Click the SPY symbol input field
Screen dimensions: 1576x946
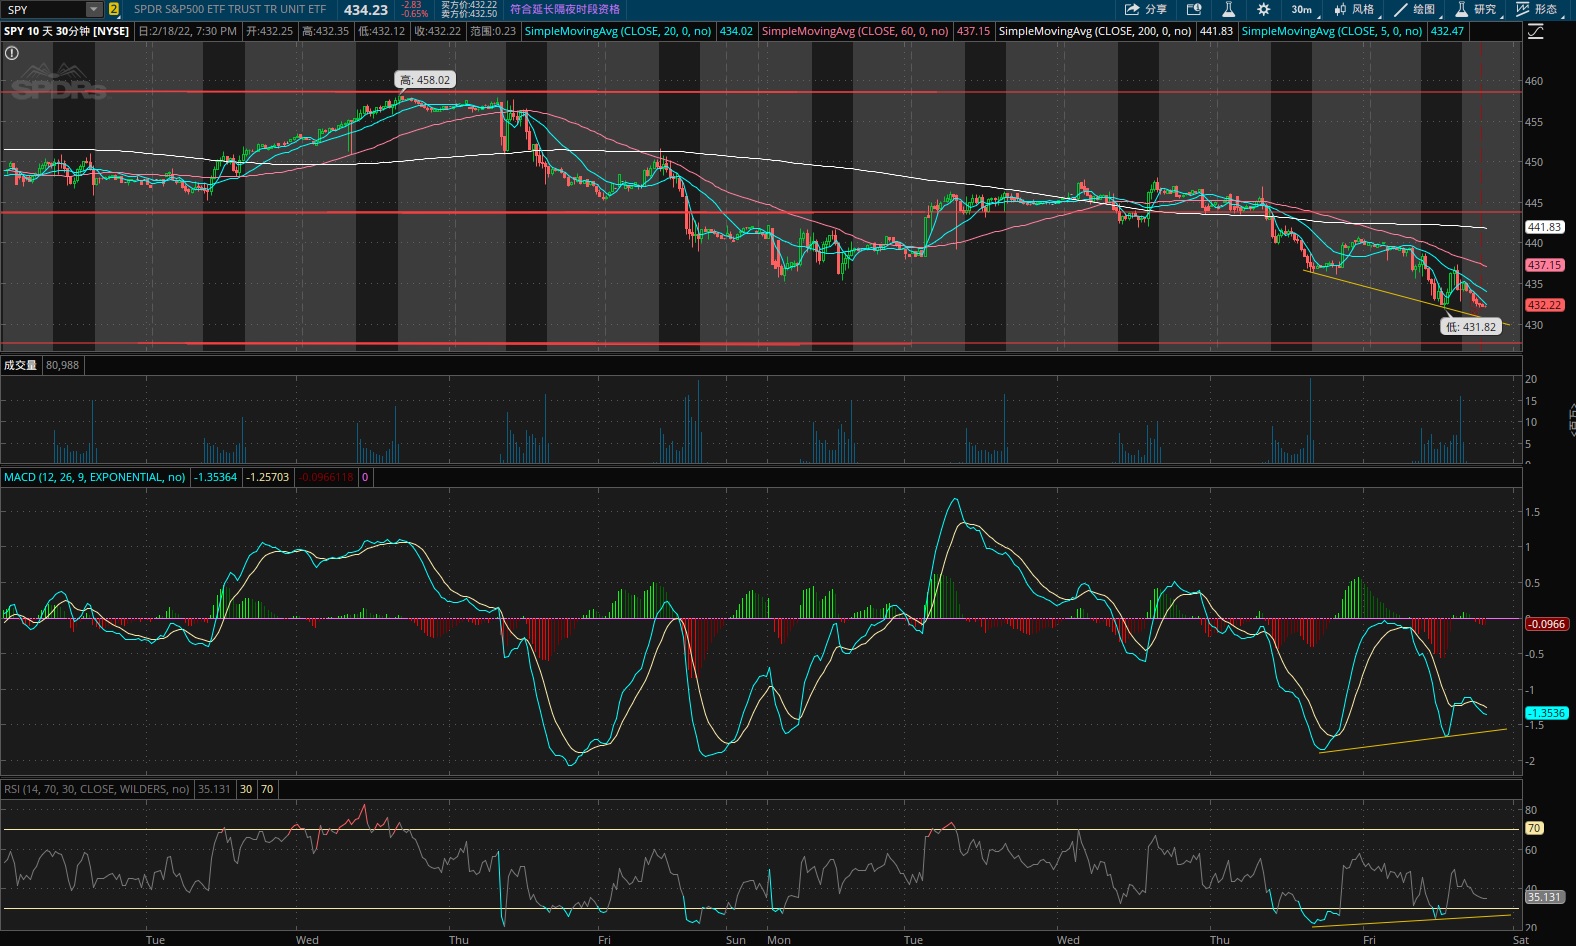pos(44,9)
